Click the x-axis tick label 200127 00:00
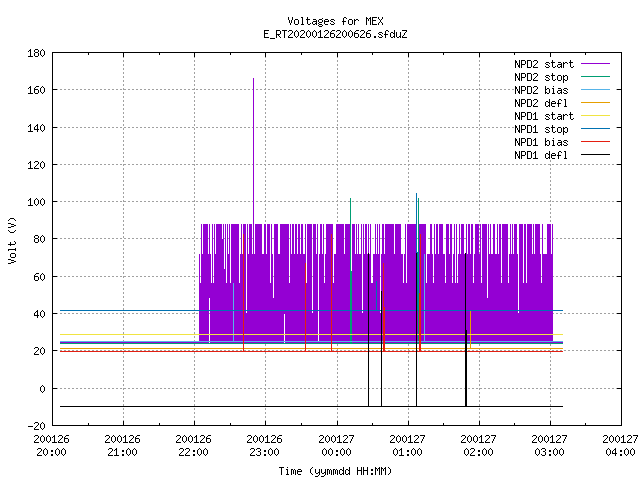The width and height of the screenshot is (640, 480). [x=336, y=446]
